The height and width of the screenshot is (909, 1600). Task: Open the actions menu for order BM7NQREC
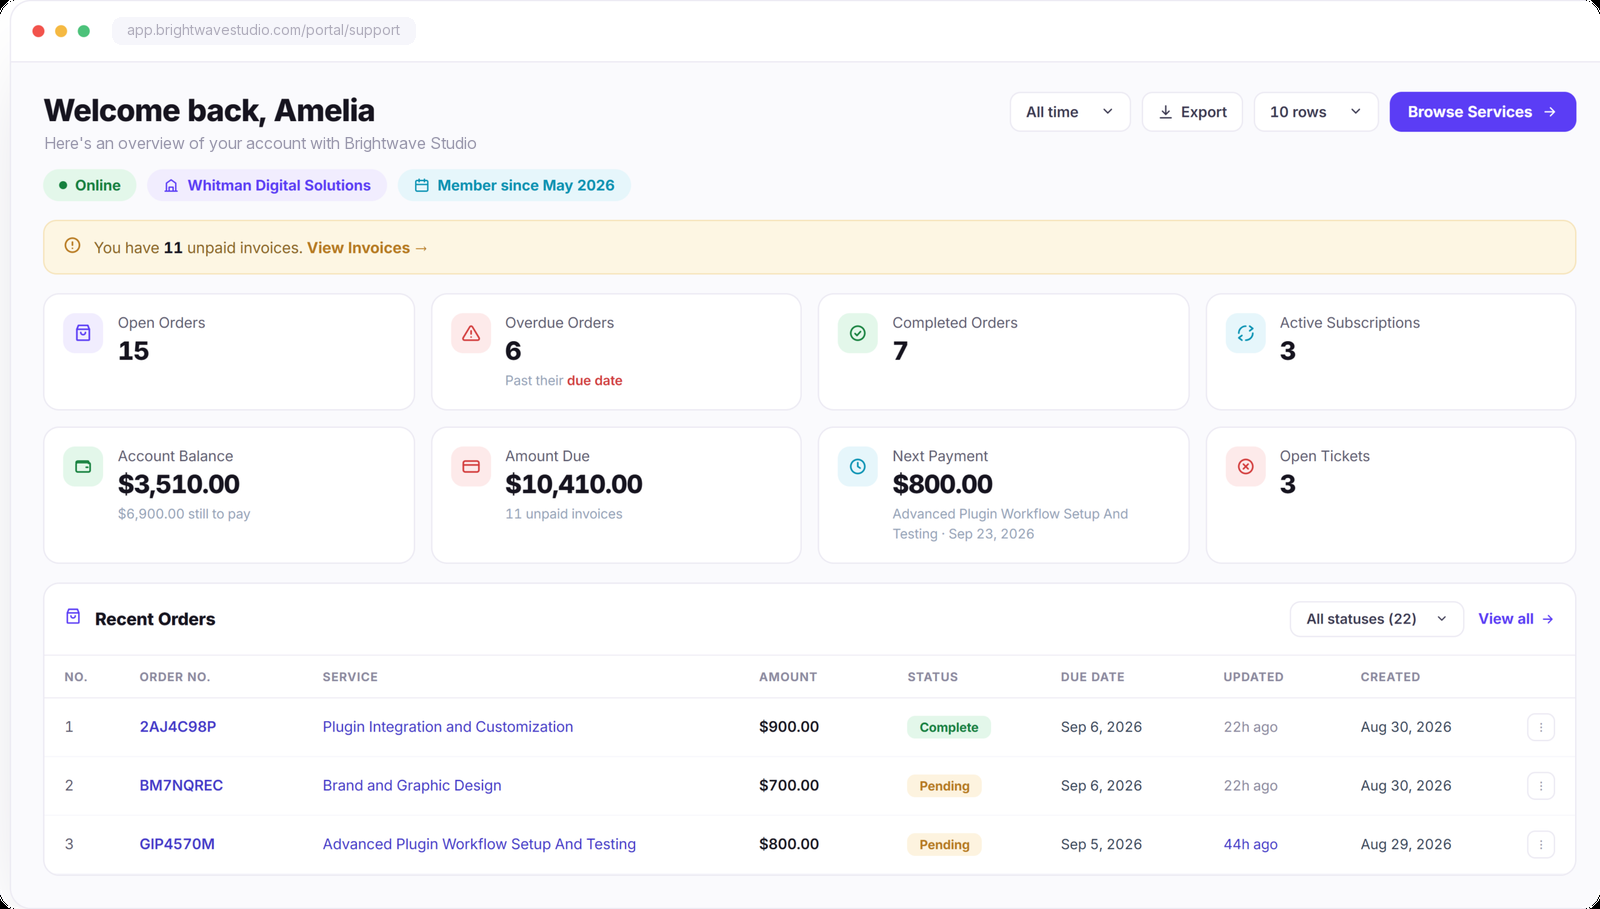[x=1541, y=786]
